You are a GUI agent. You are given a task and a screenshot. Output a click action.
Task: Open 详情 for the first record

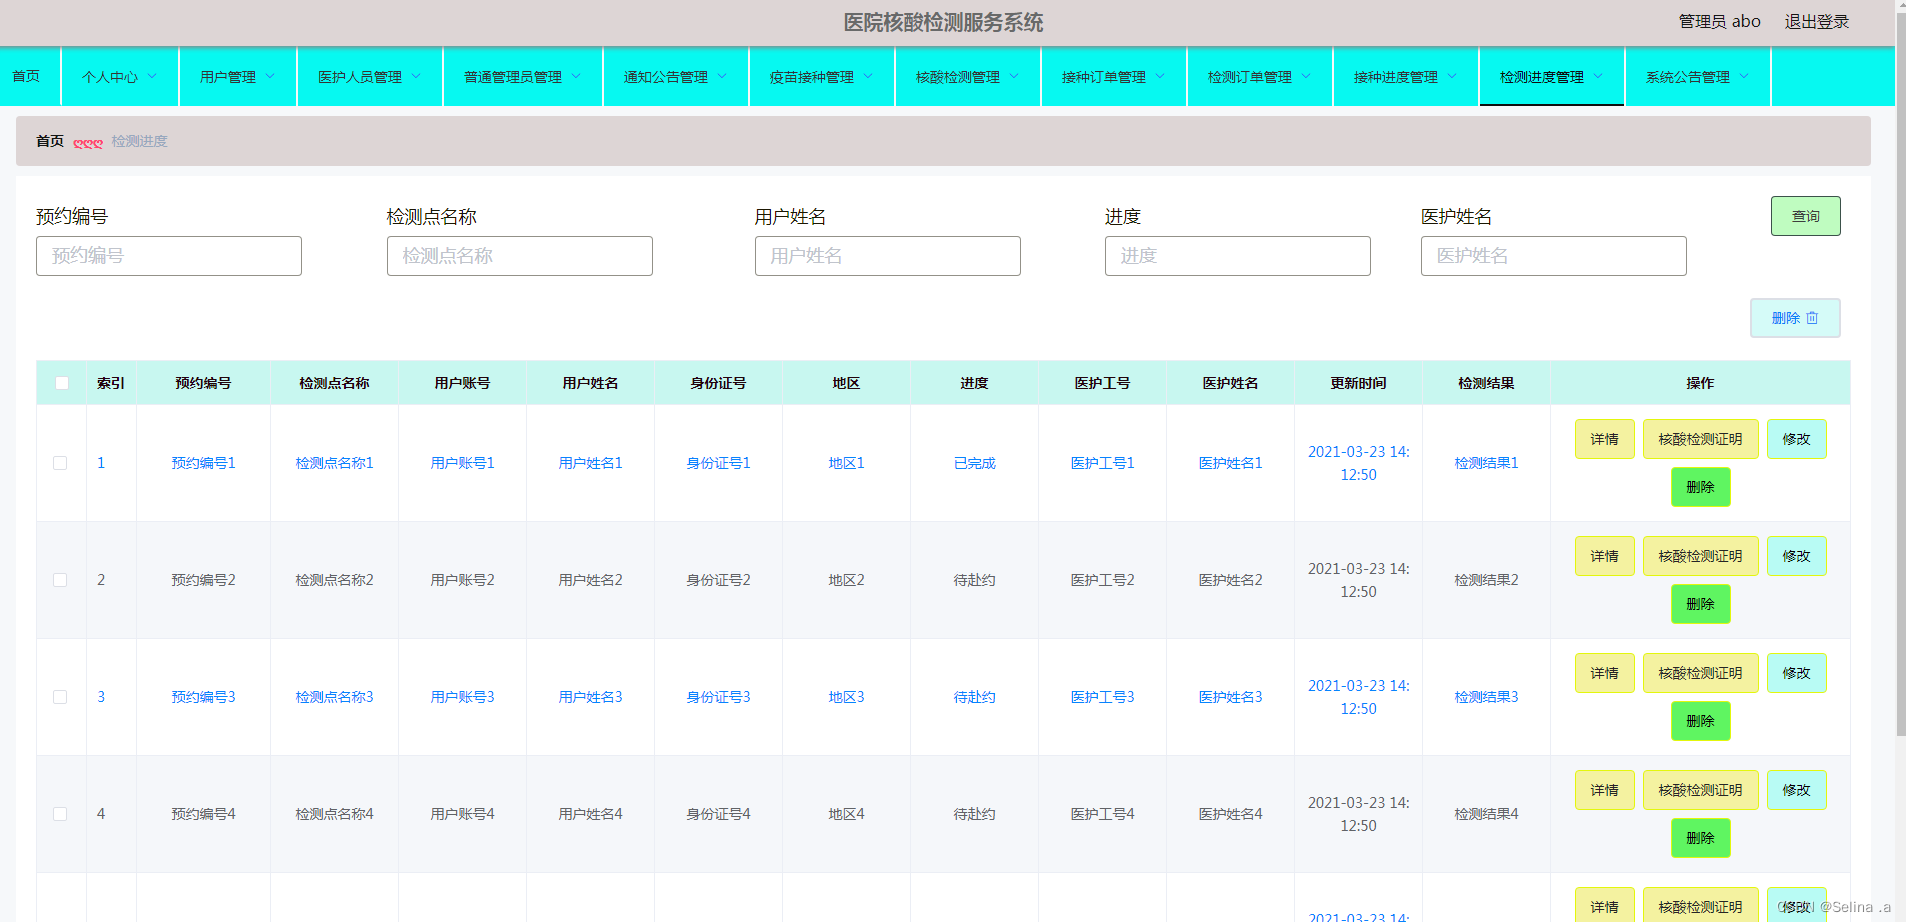pyautogui.click(x=1604, y=439)
